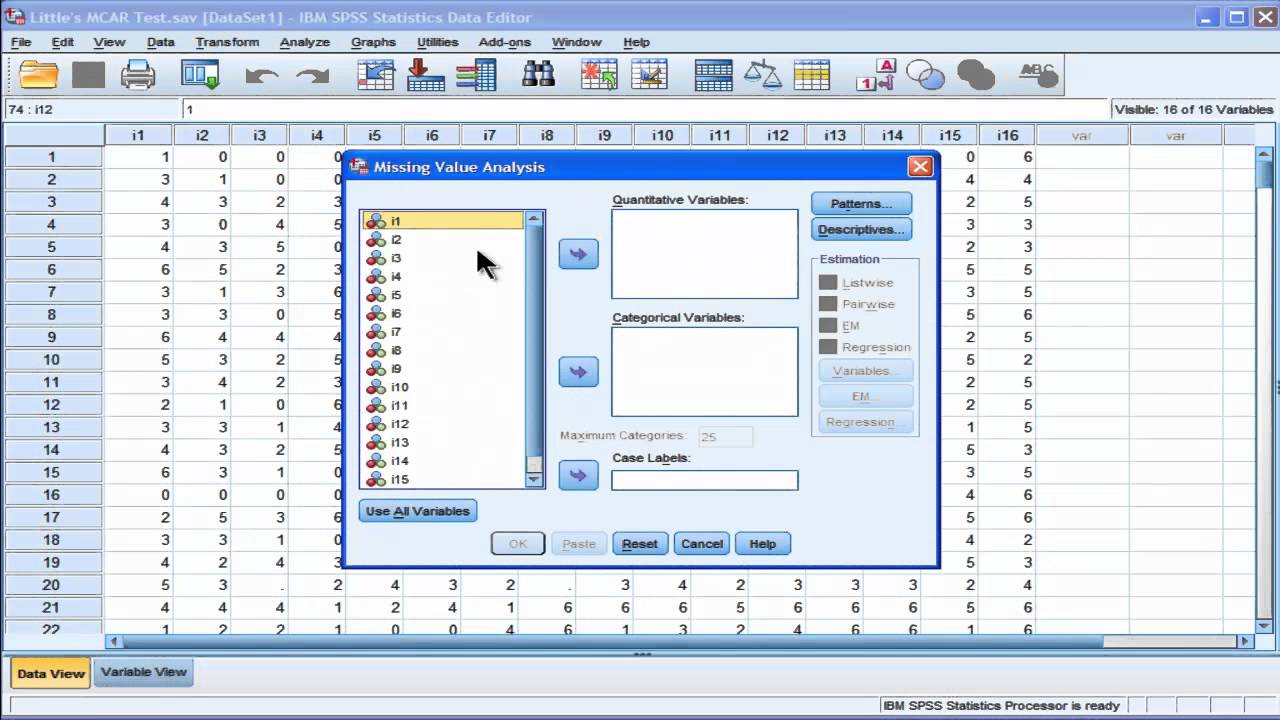Move variable to Quantitative Variables arrow
1280x720 pixels.
578,254
